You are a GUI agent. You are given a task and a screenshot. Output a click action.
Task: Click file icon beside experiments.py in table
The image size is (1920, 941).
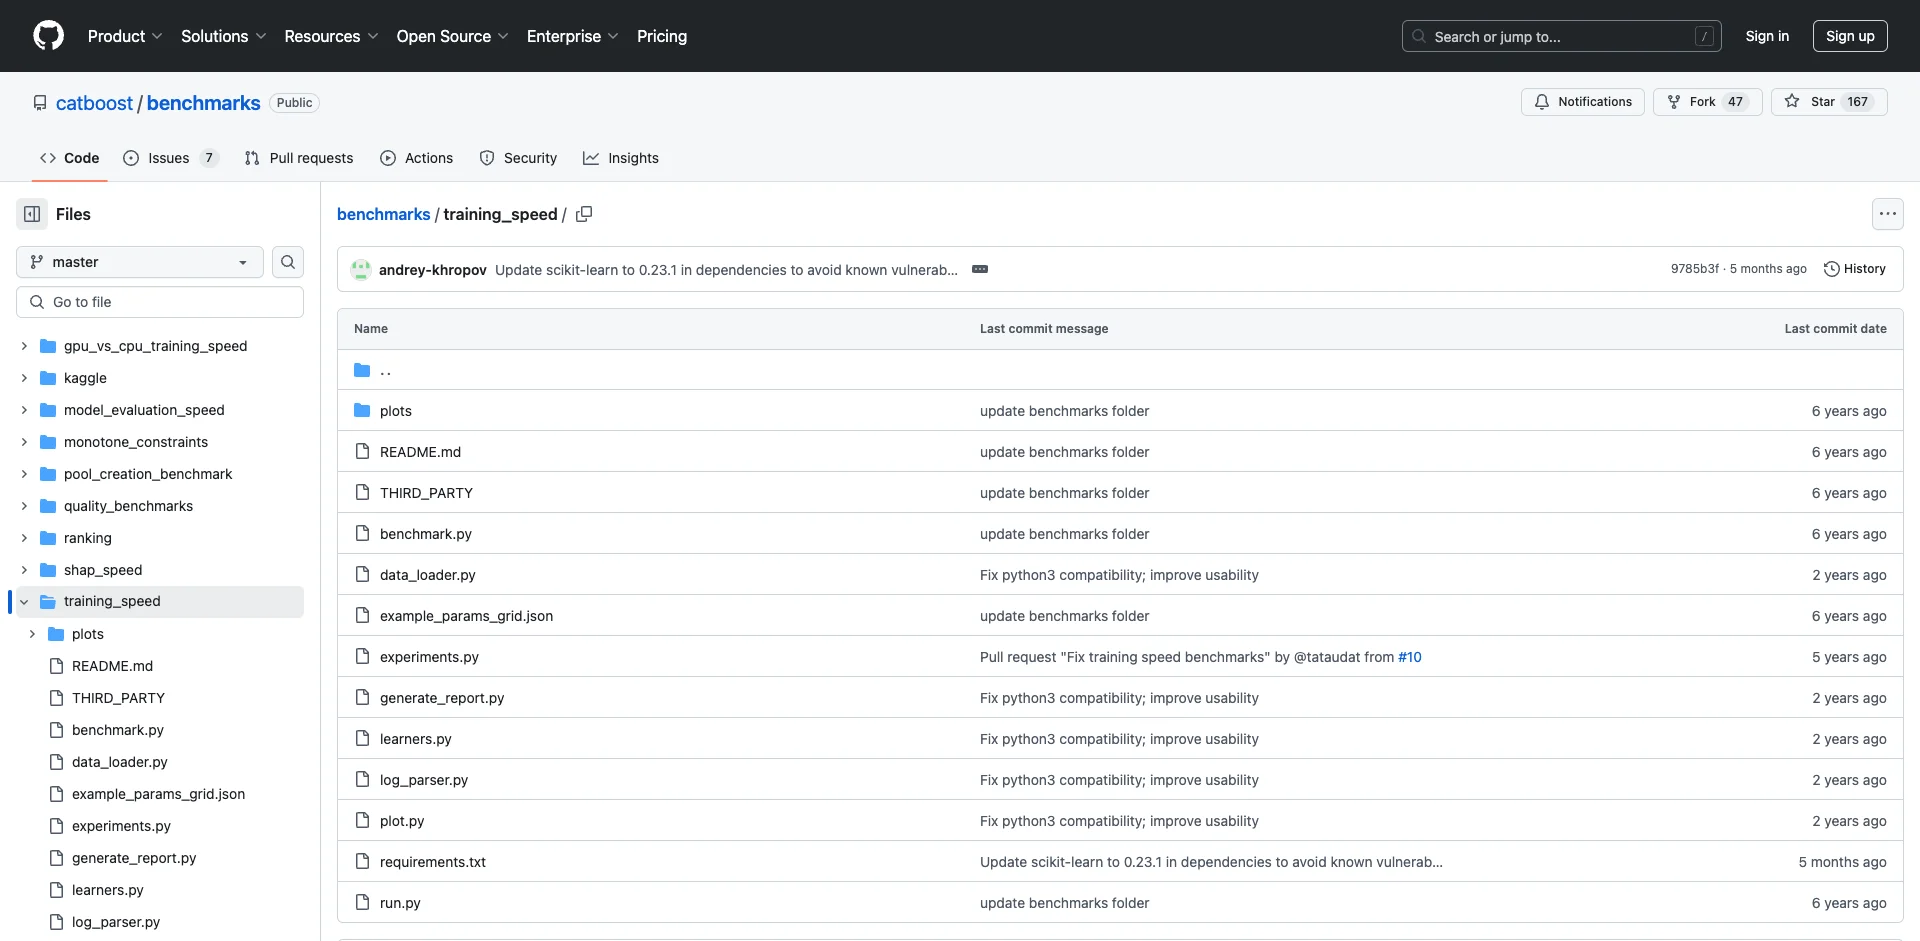point(362,657)
